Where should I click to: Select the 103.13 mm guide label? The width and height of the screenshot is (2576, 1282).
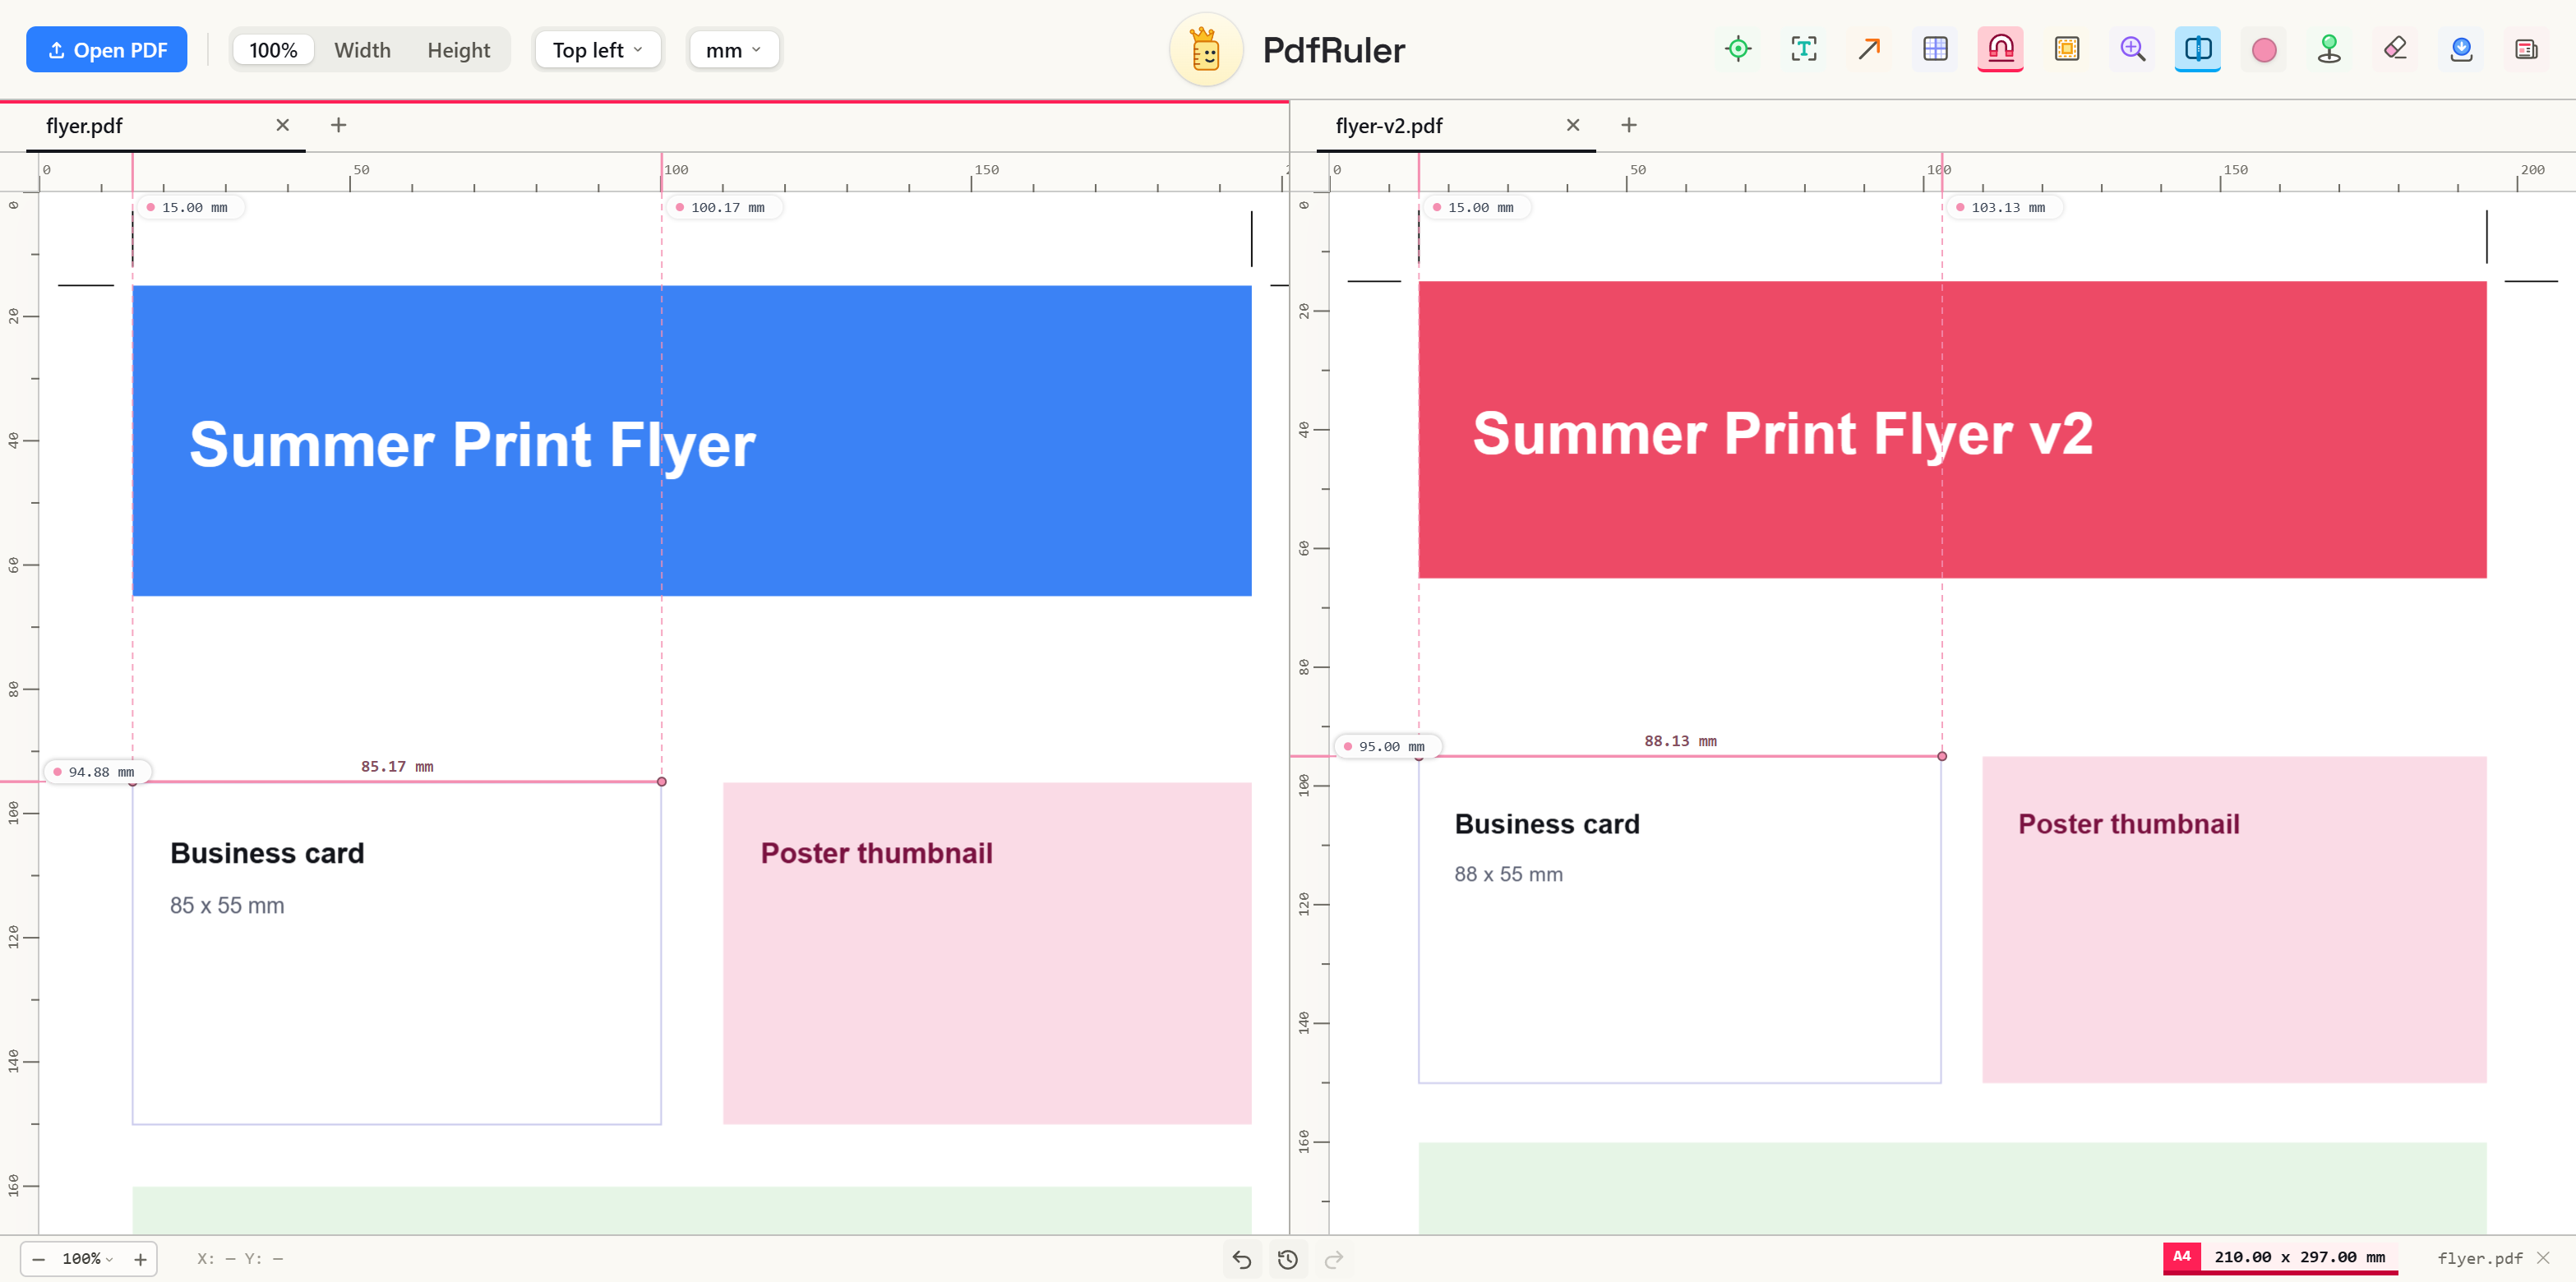click(x=2006, y=208)
